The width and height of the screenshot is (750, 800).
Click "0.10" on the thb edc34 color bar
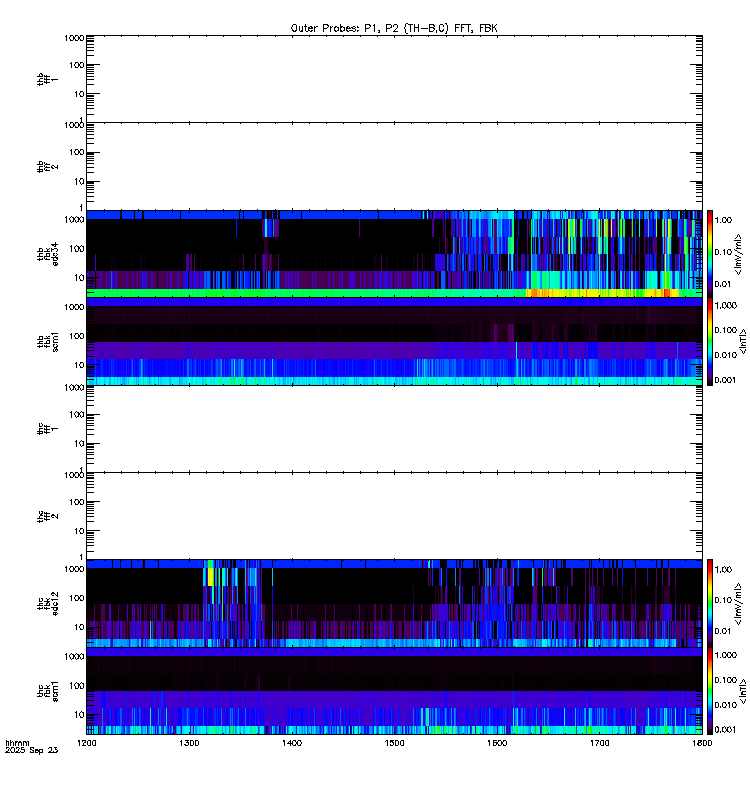[x=723, y=252]
